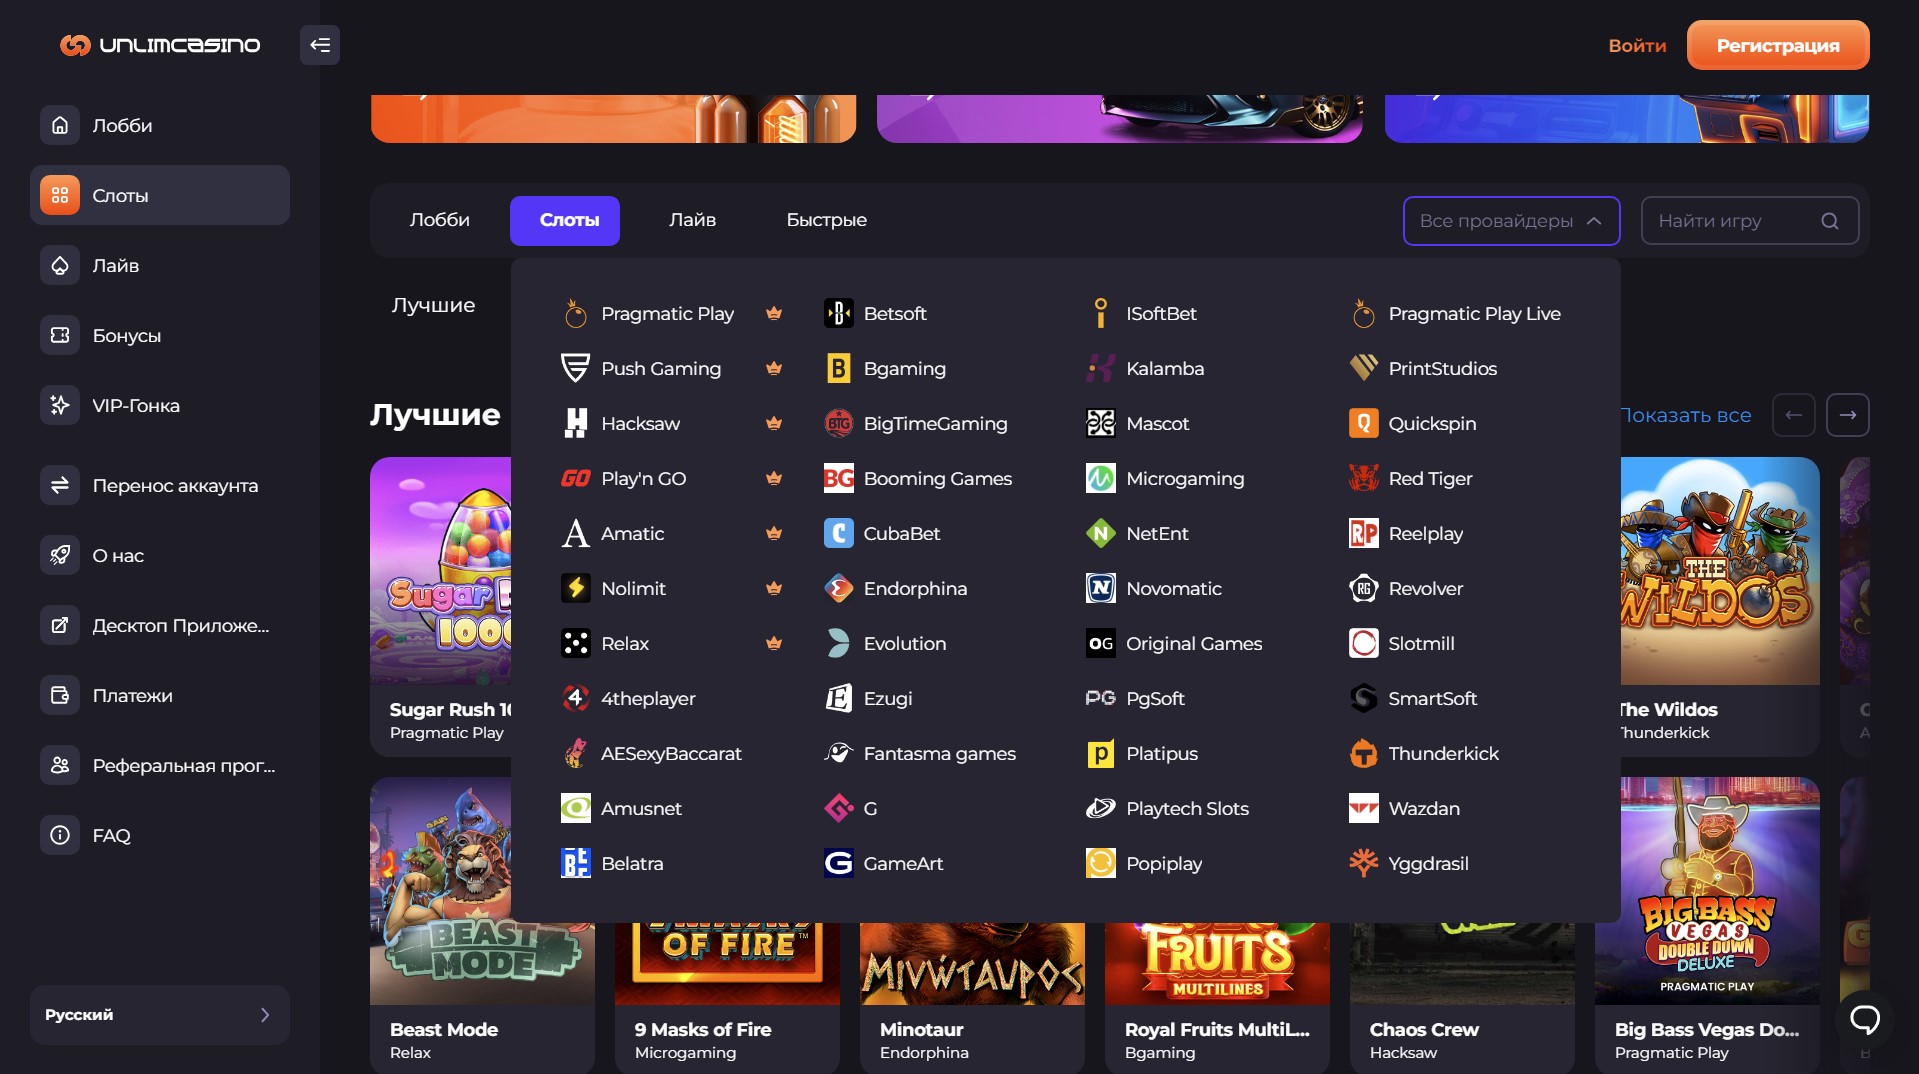Collapse the sidebar with the menu icon

(320, 45)
